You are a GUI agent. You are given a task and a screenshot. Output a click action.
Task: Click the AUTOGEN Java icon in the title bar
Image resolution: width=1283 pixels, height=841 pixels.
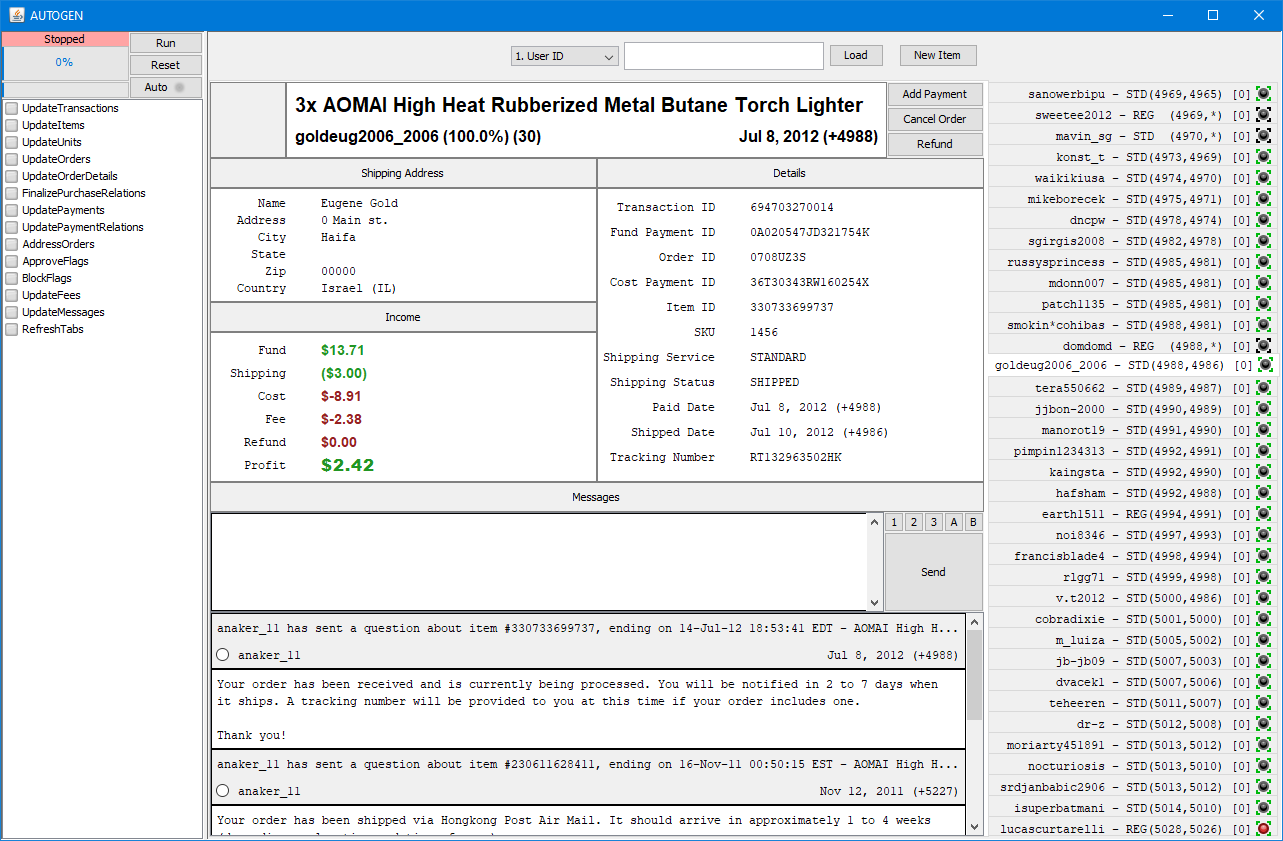pos(17,15)
